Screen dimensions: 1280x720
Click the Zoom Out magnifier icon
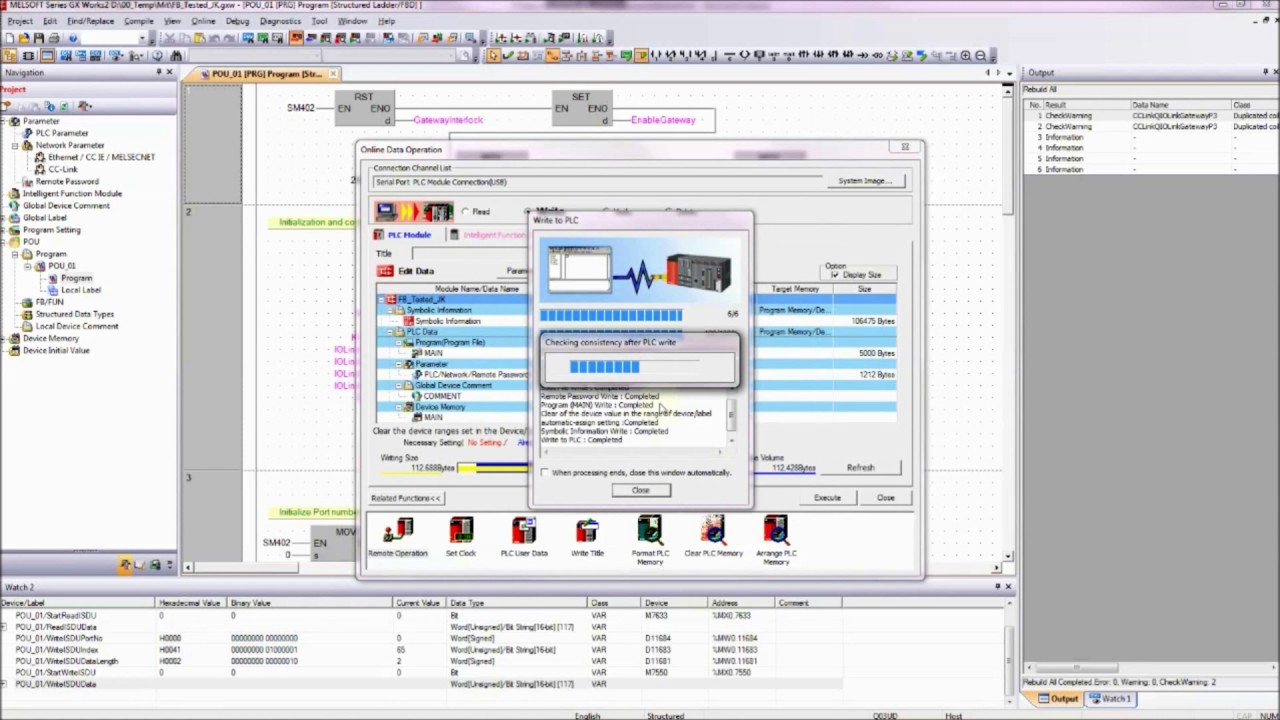point(980,56)
